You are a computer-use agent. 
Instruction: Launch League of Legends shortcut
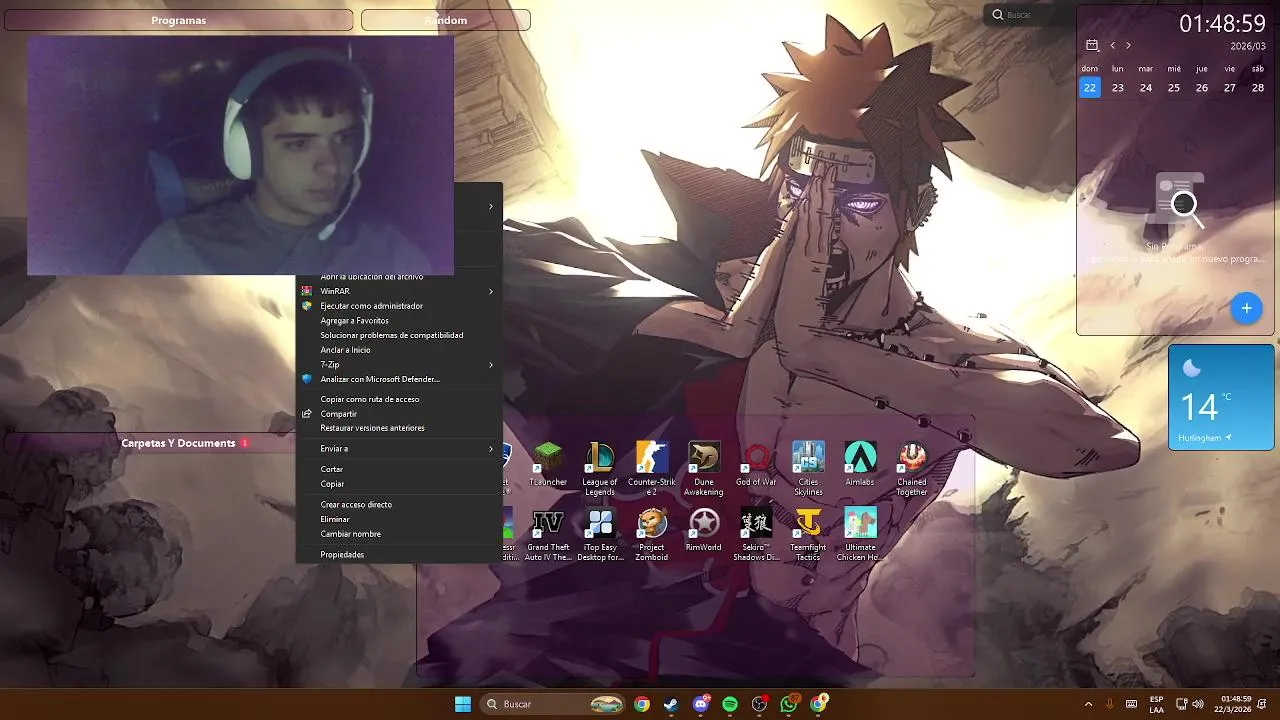(600, 468)
